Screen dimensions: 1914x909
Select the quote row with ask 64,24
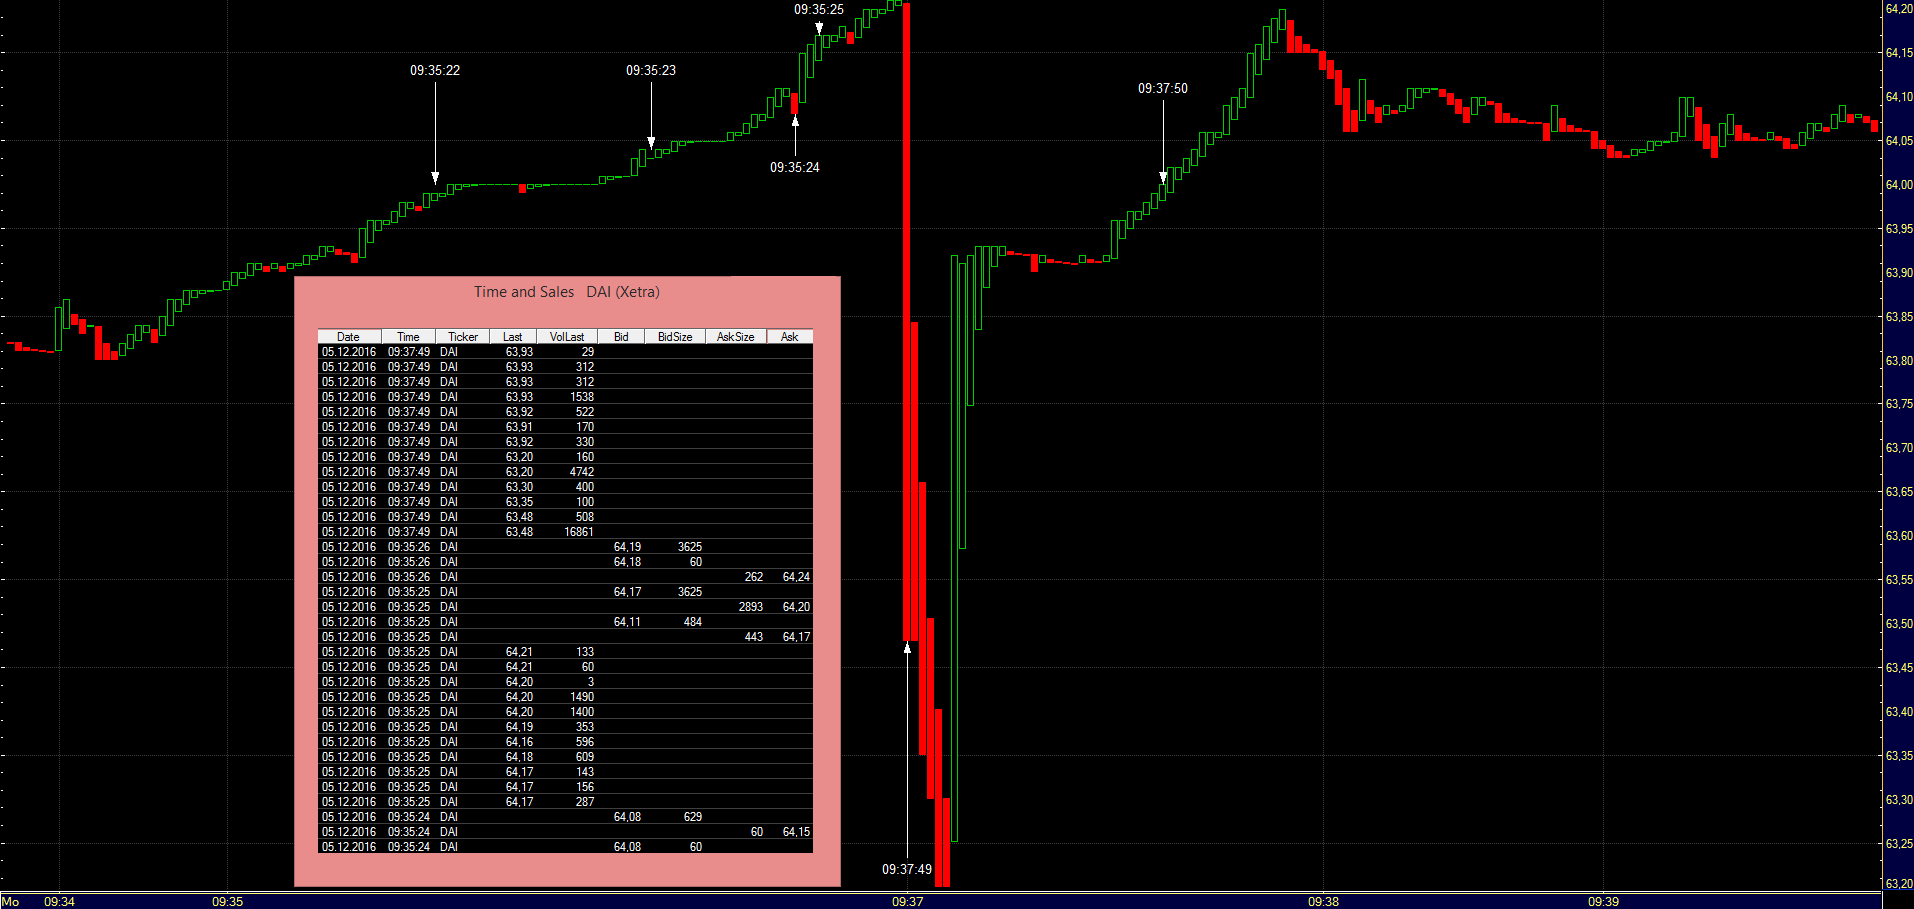click(565, 577)
